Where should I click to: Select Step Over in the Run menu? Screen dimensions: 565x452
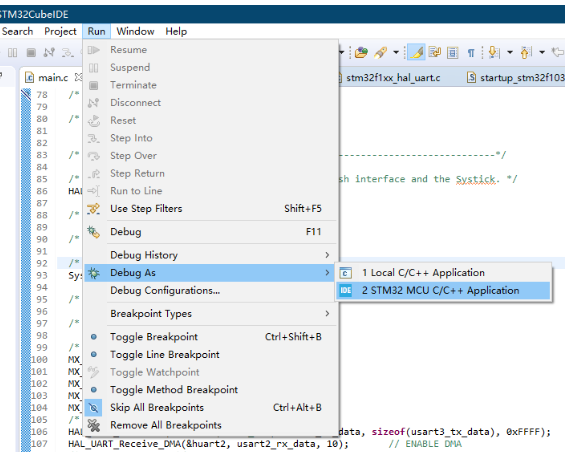coord(210,156)
